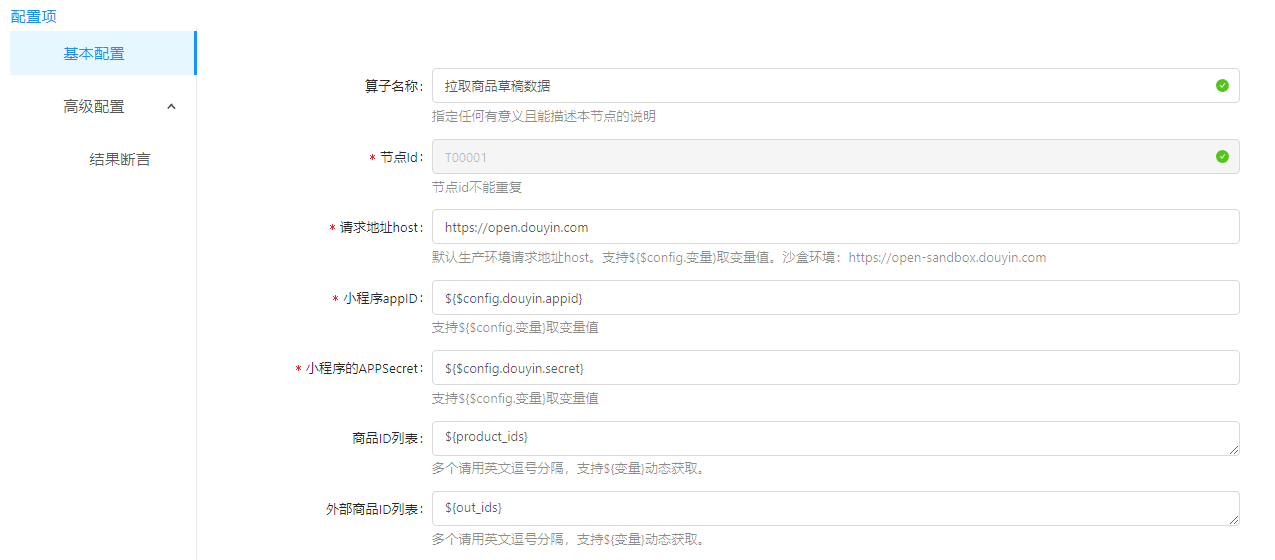Open the 结果断言 submenu item
The height and width of the screenshot is (560, 1275).
(120, 159)
